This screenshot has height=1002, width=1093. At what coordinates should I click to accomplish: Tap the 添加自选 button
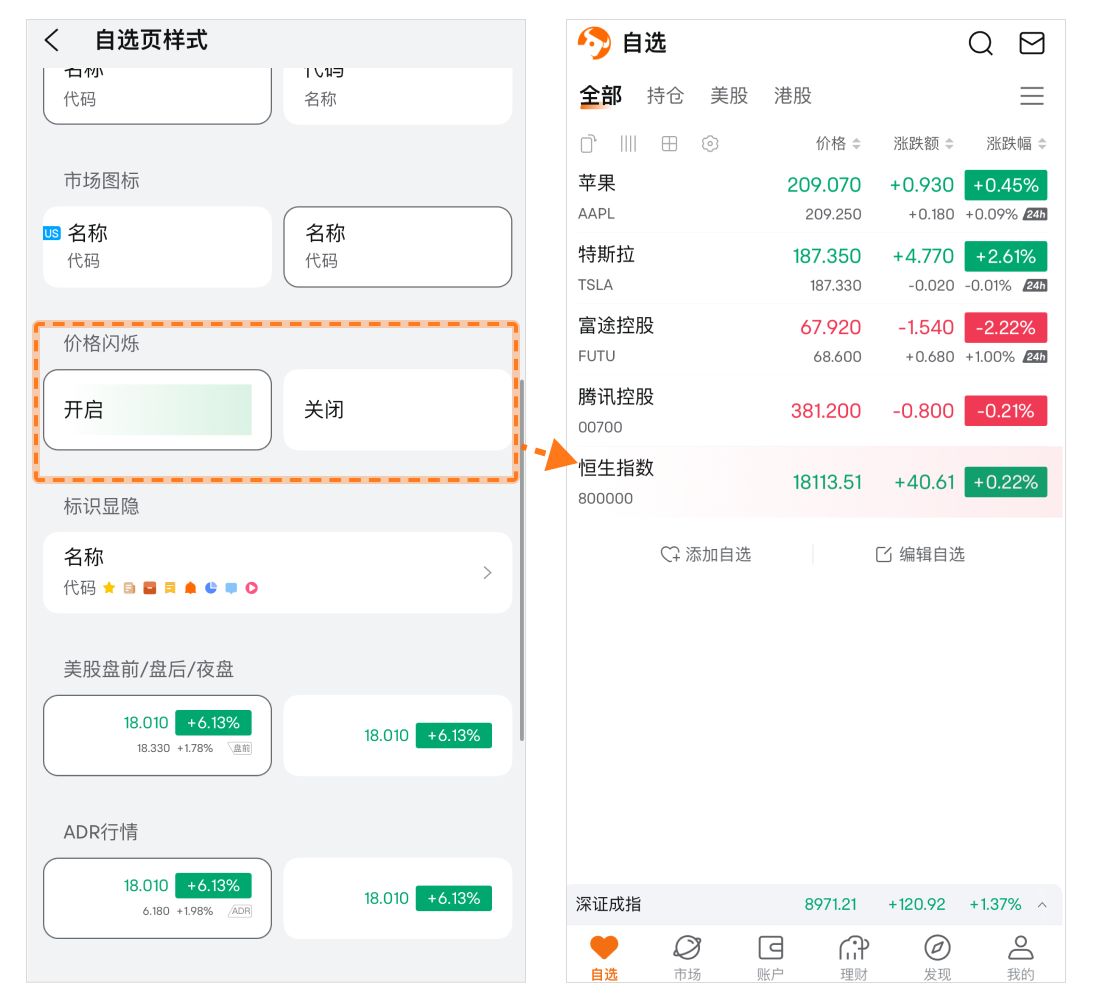(x=706, y=554)
